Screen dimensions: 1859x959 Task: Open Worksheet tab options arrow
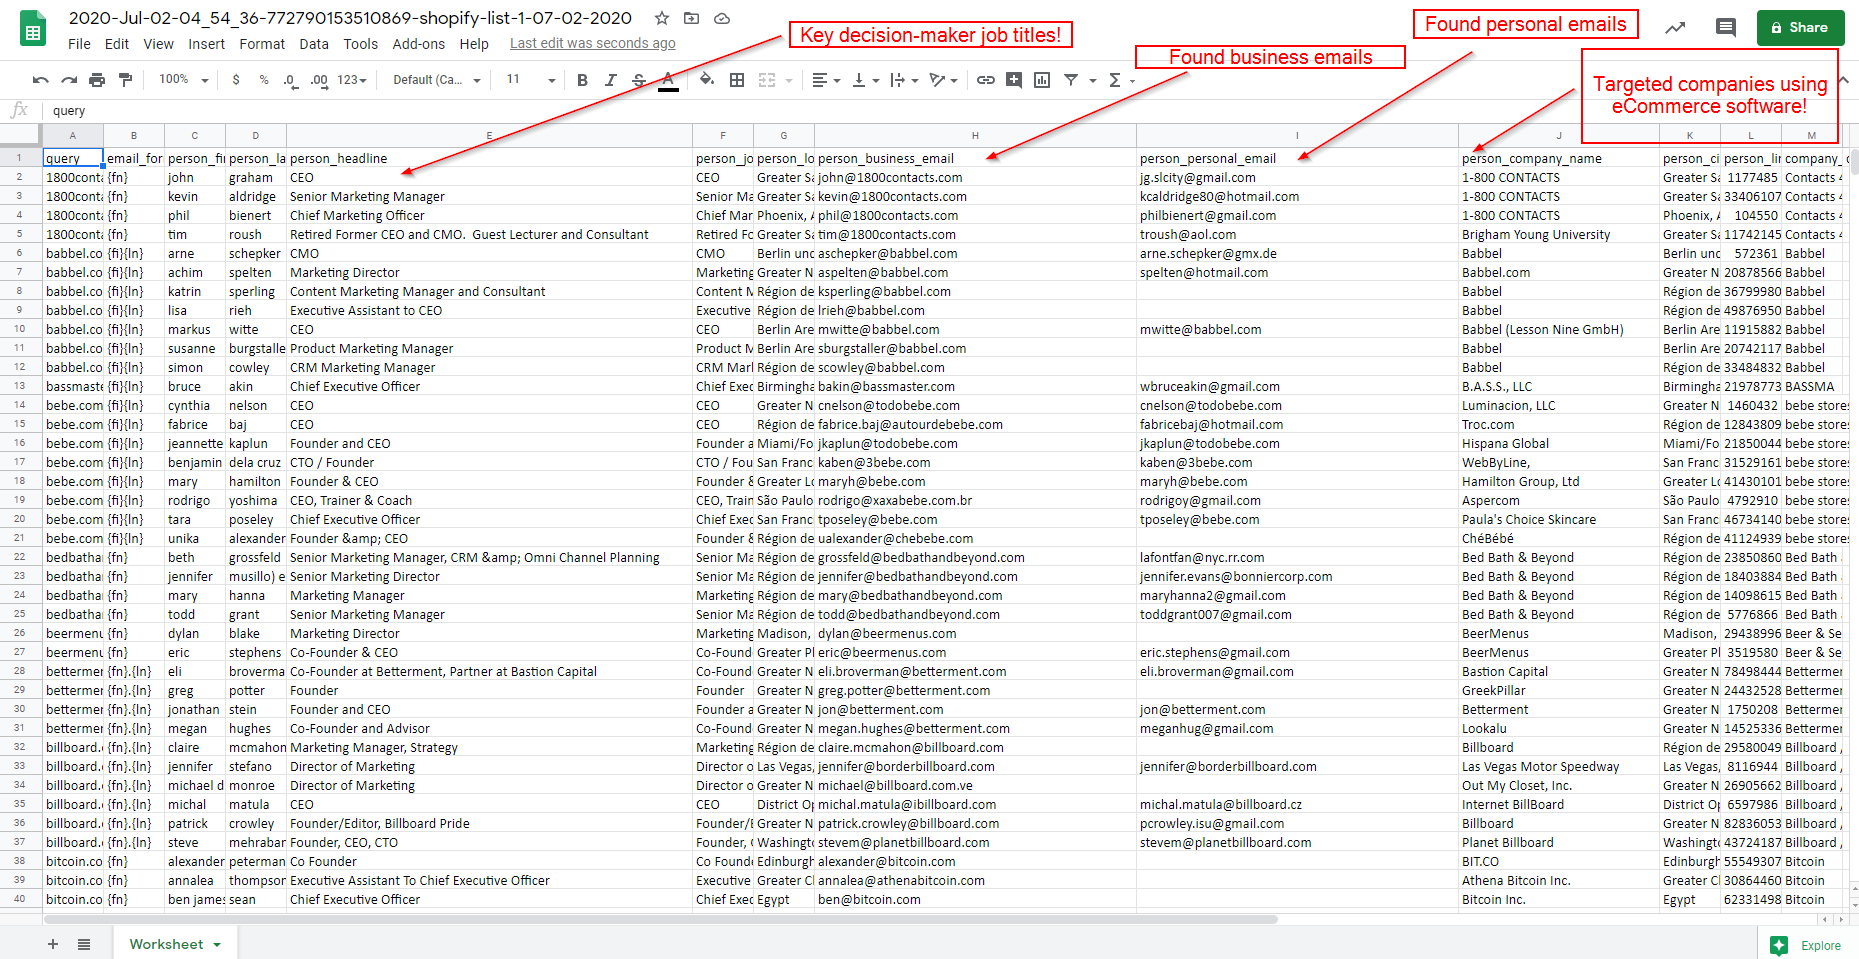(217, 945)
